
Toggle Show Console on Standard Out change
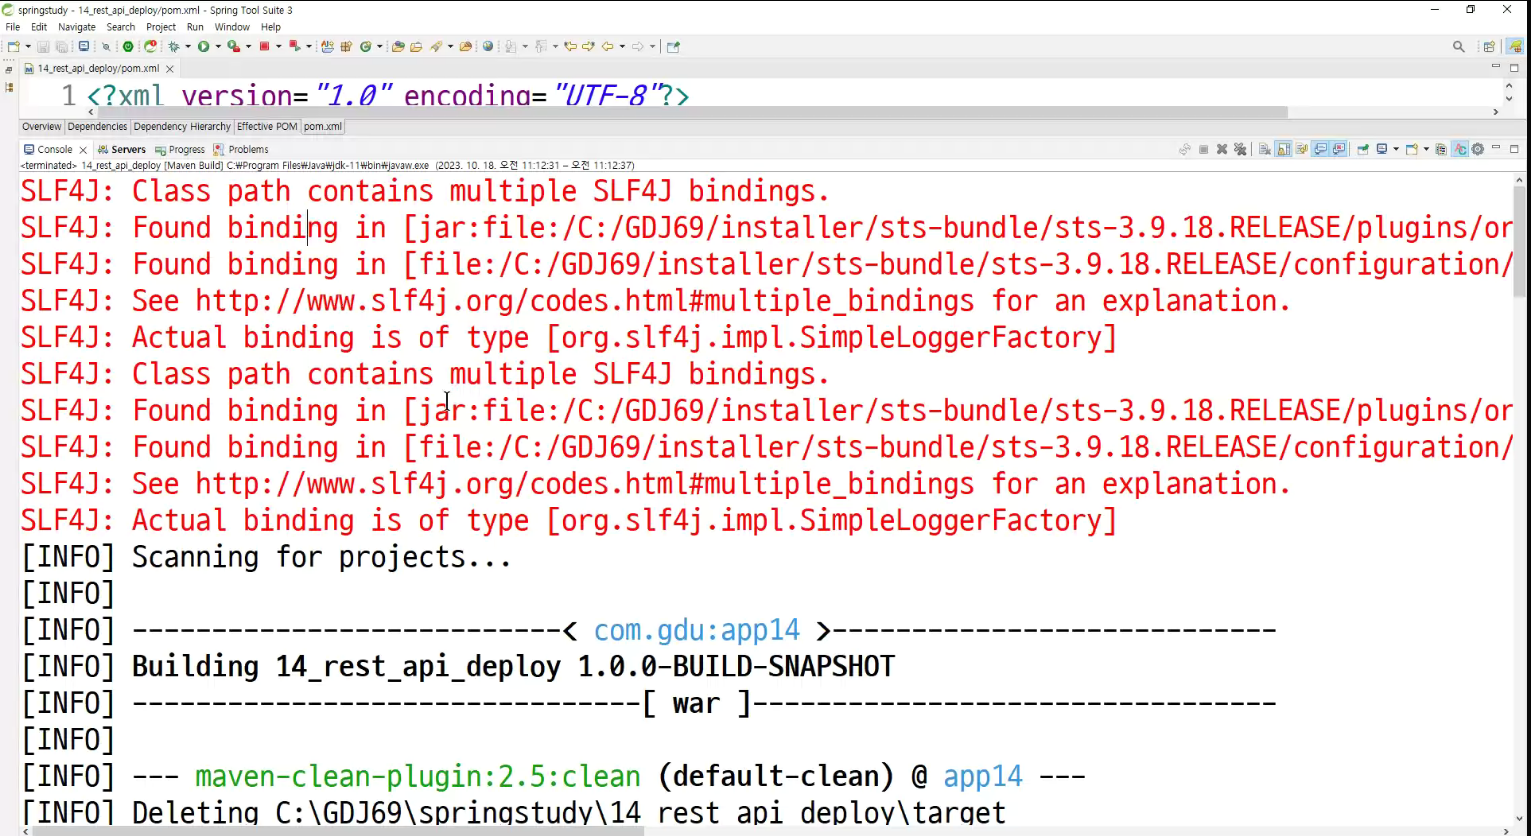[x=1321, y=149]
